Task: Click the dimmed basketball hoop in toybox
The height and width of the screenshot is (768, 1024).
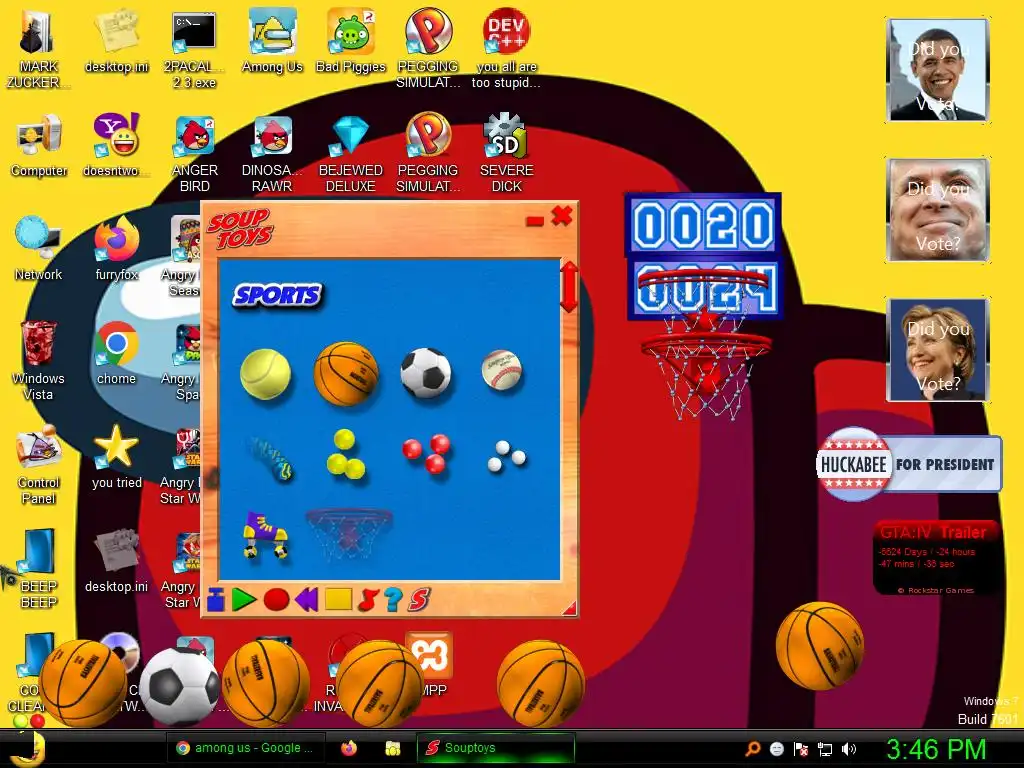Action: pos(349,533)
